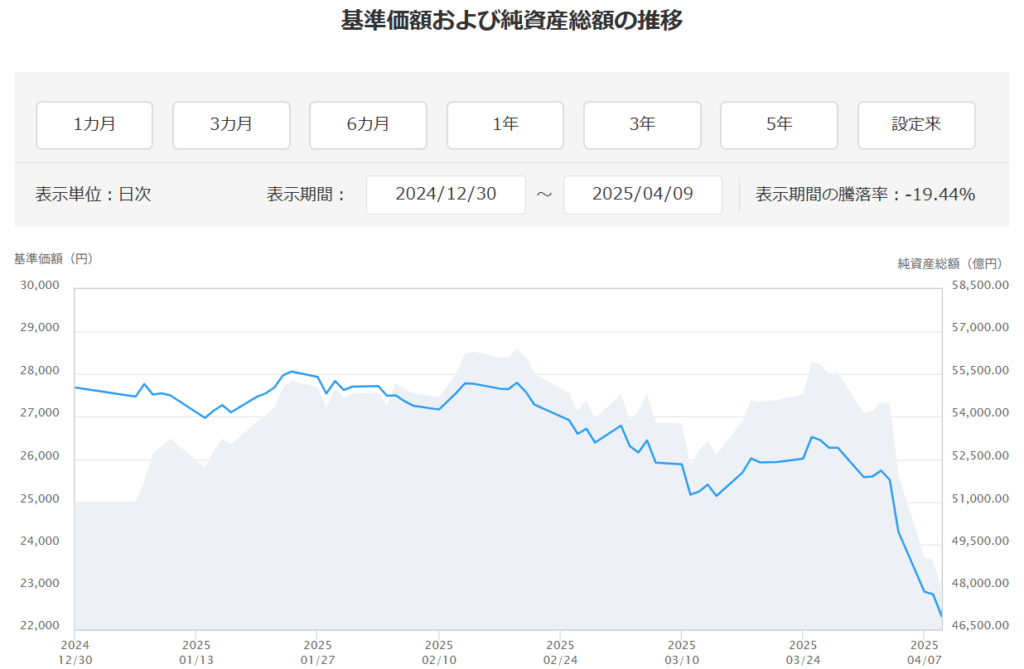Switch chart range to 3カ月

point(231,125)
